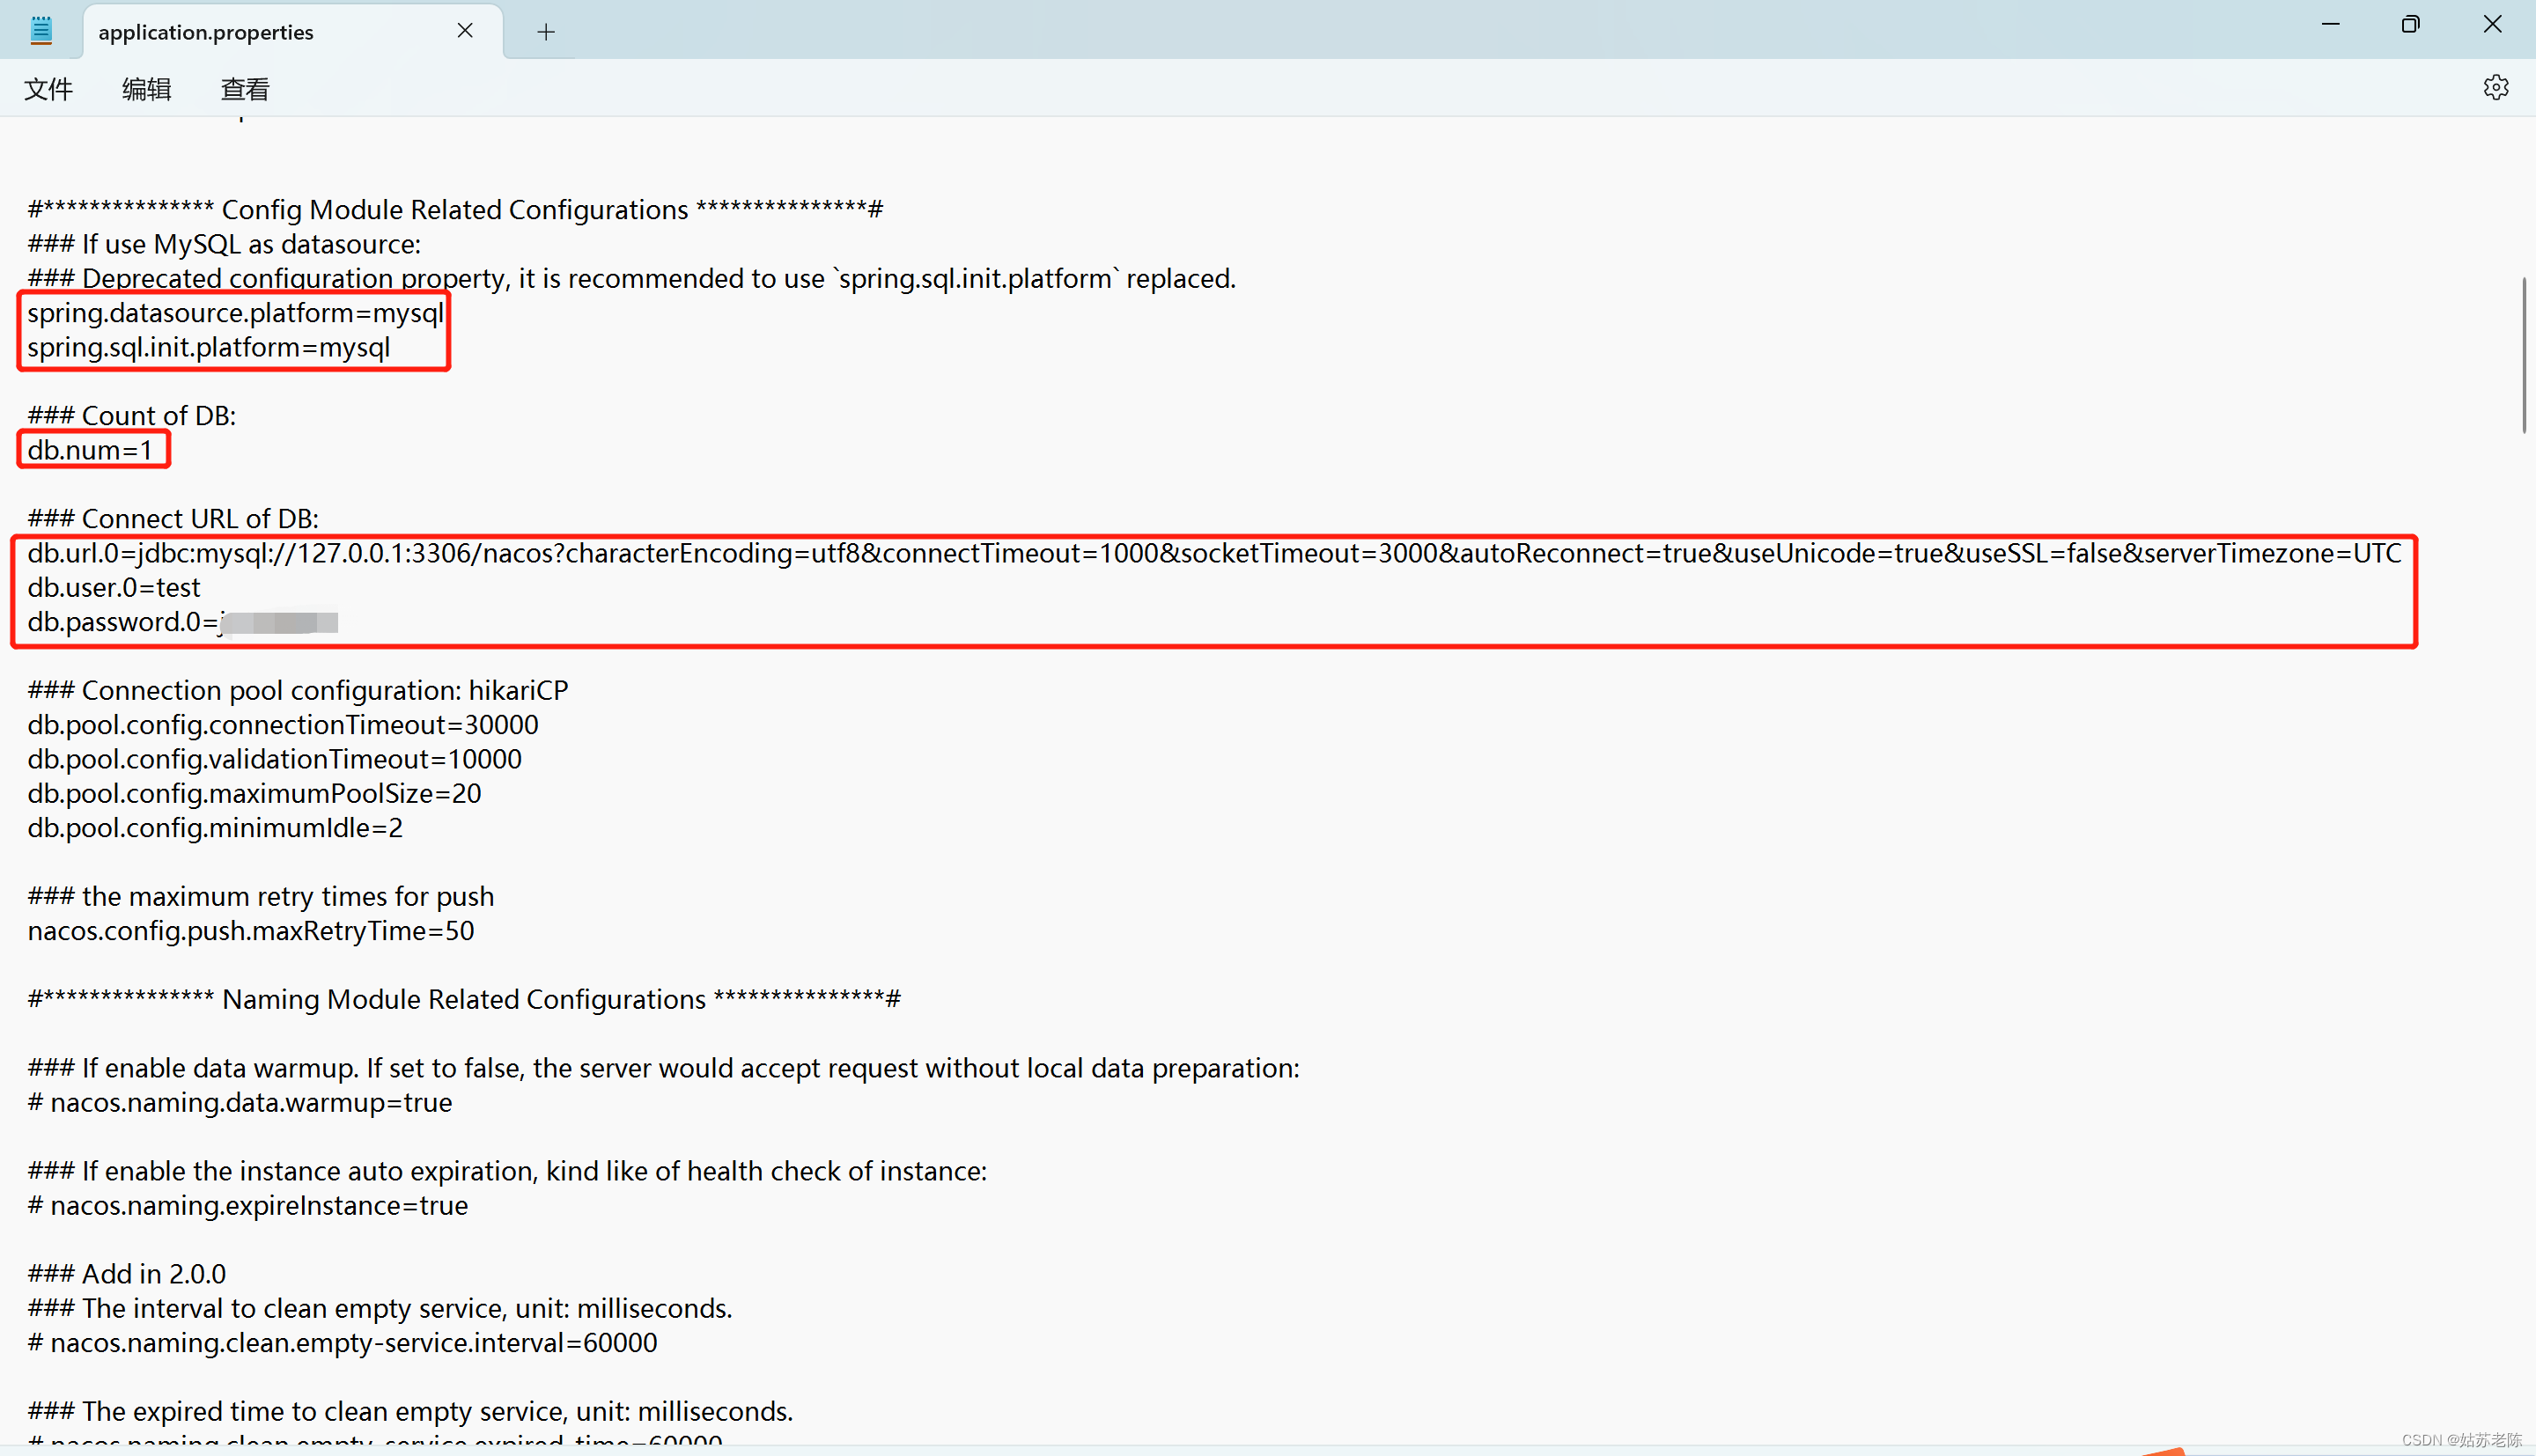2536x1456 pixels.
Task: Click 'Connection pool configuration: hikariCP' comment
Action: 298,690
